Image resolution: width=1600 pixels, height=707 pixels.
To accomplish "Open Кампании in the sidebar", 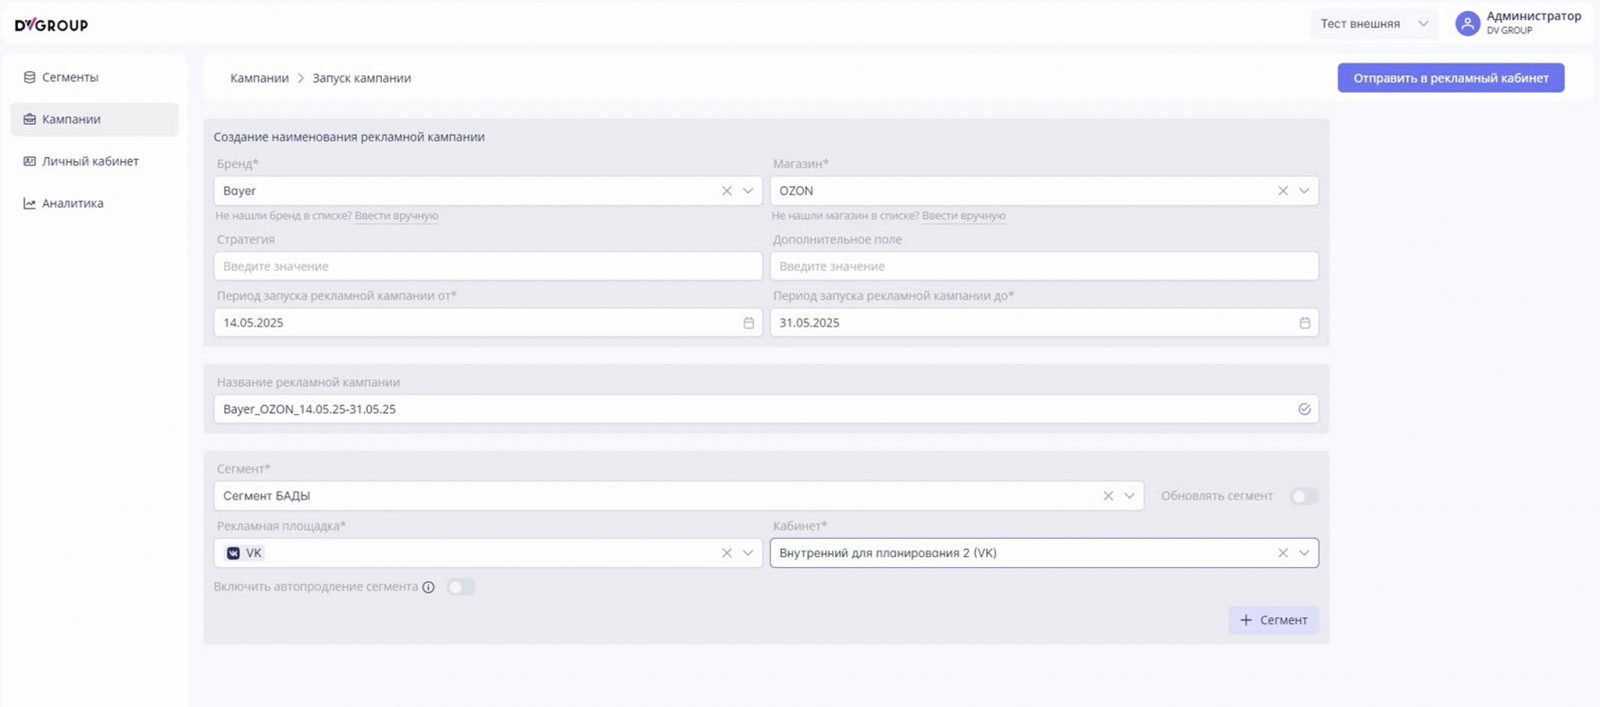I will [94, 119].
